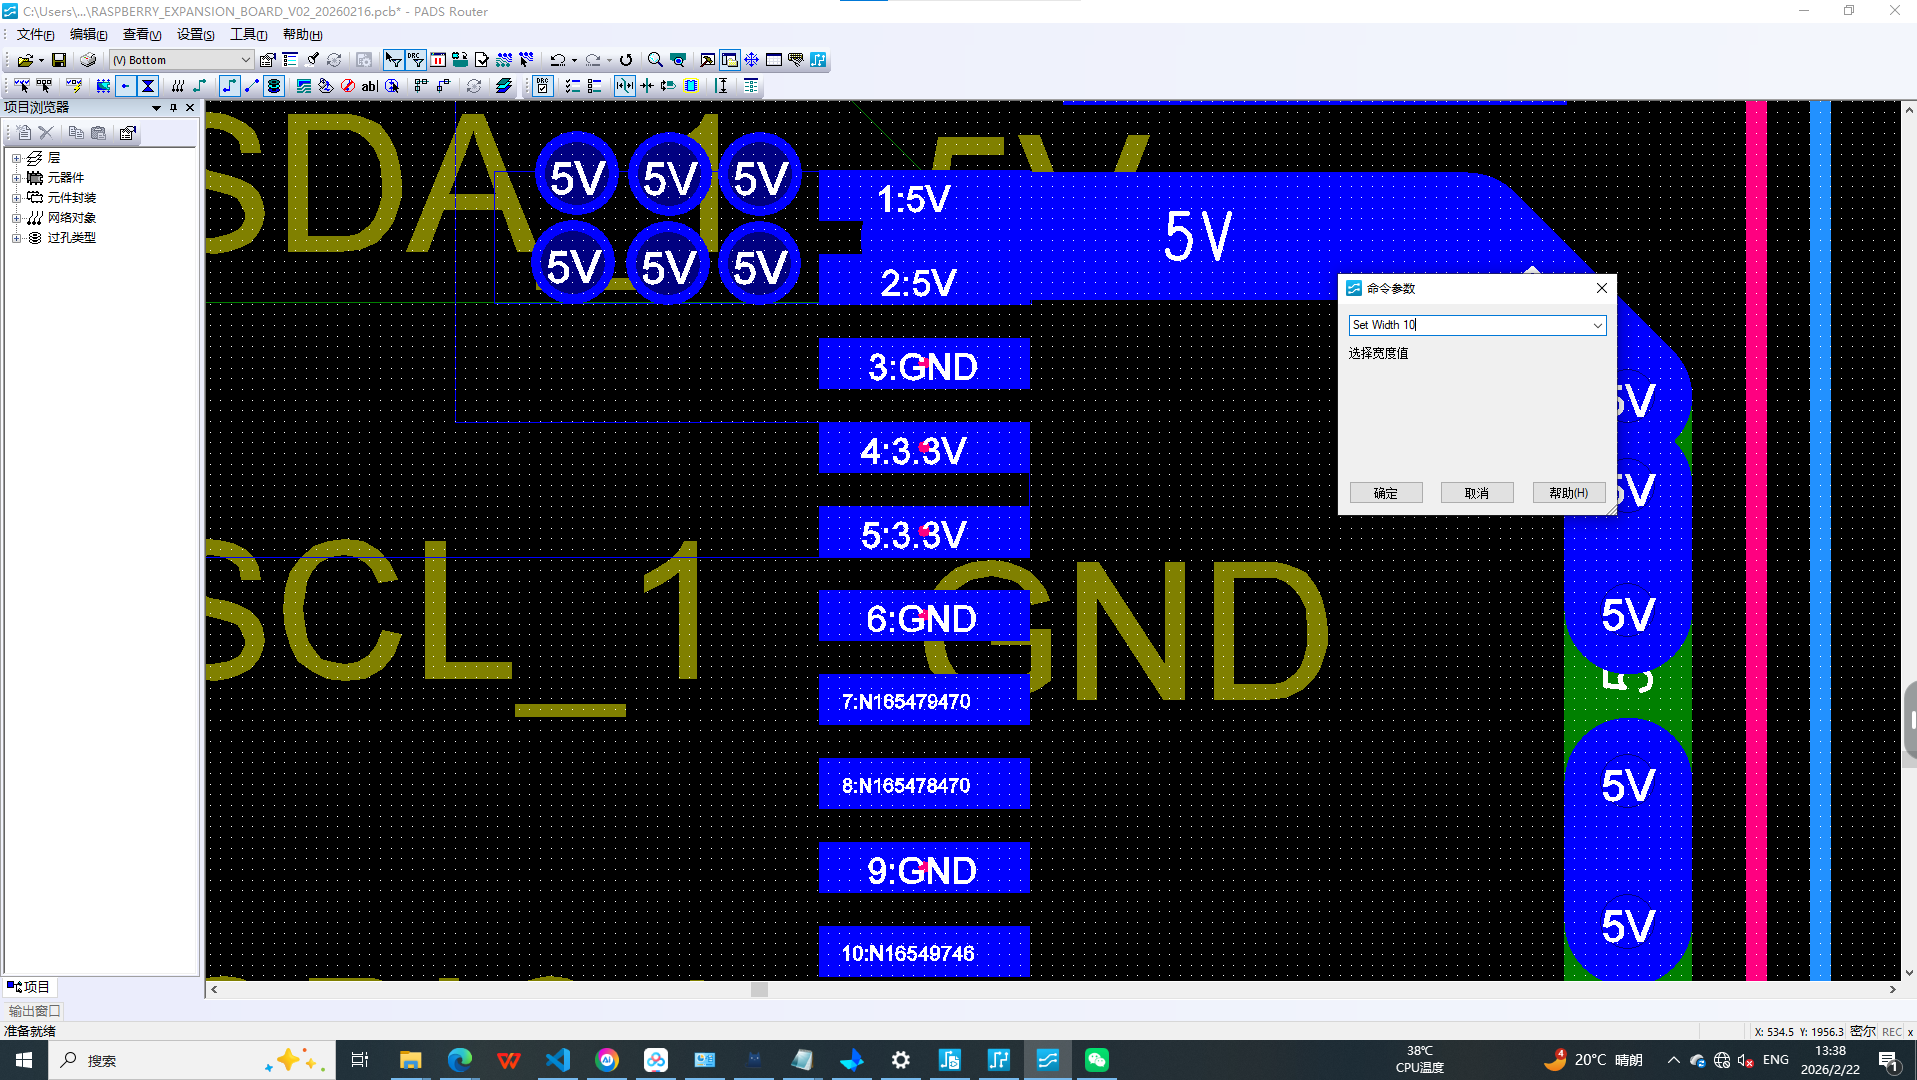The width and height of the screenshot is (1917, 1080).
Task: Open the Set Width combo box dropdown
Action: pyautogui.click(x=1597, y=325)
